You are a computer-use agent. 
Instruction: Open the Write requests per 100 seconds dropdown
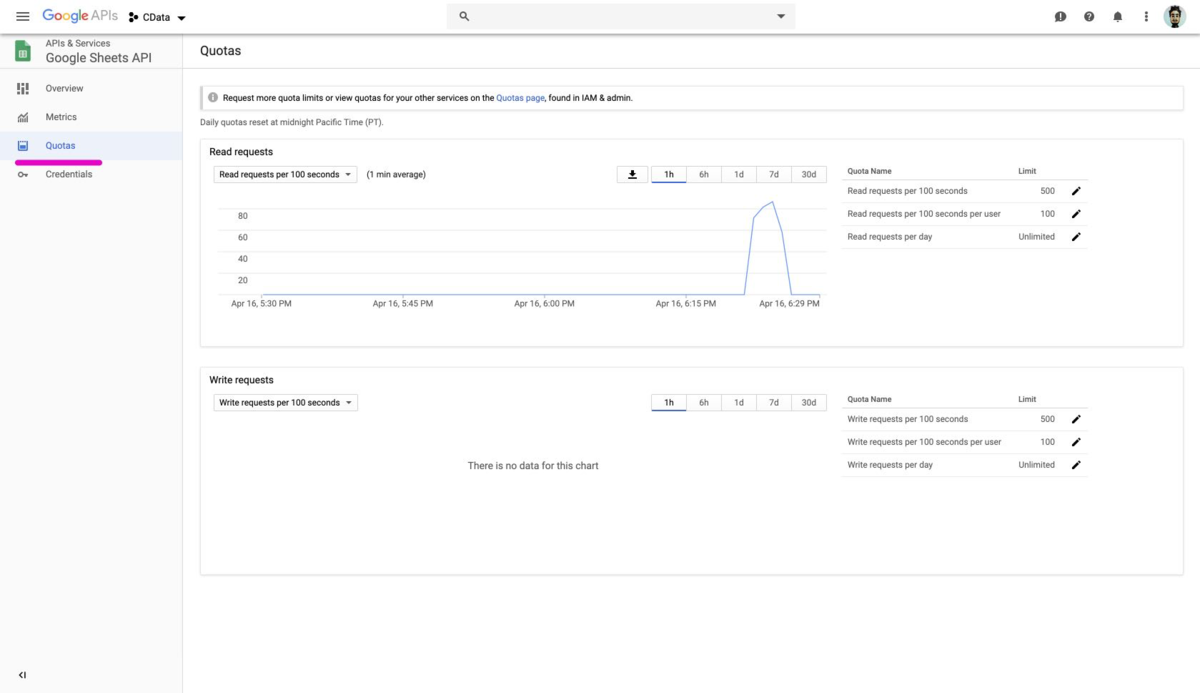[x=284, y=402]
